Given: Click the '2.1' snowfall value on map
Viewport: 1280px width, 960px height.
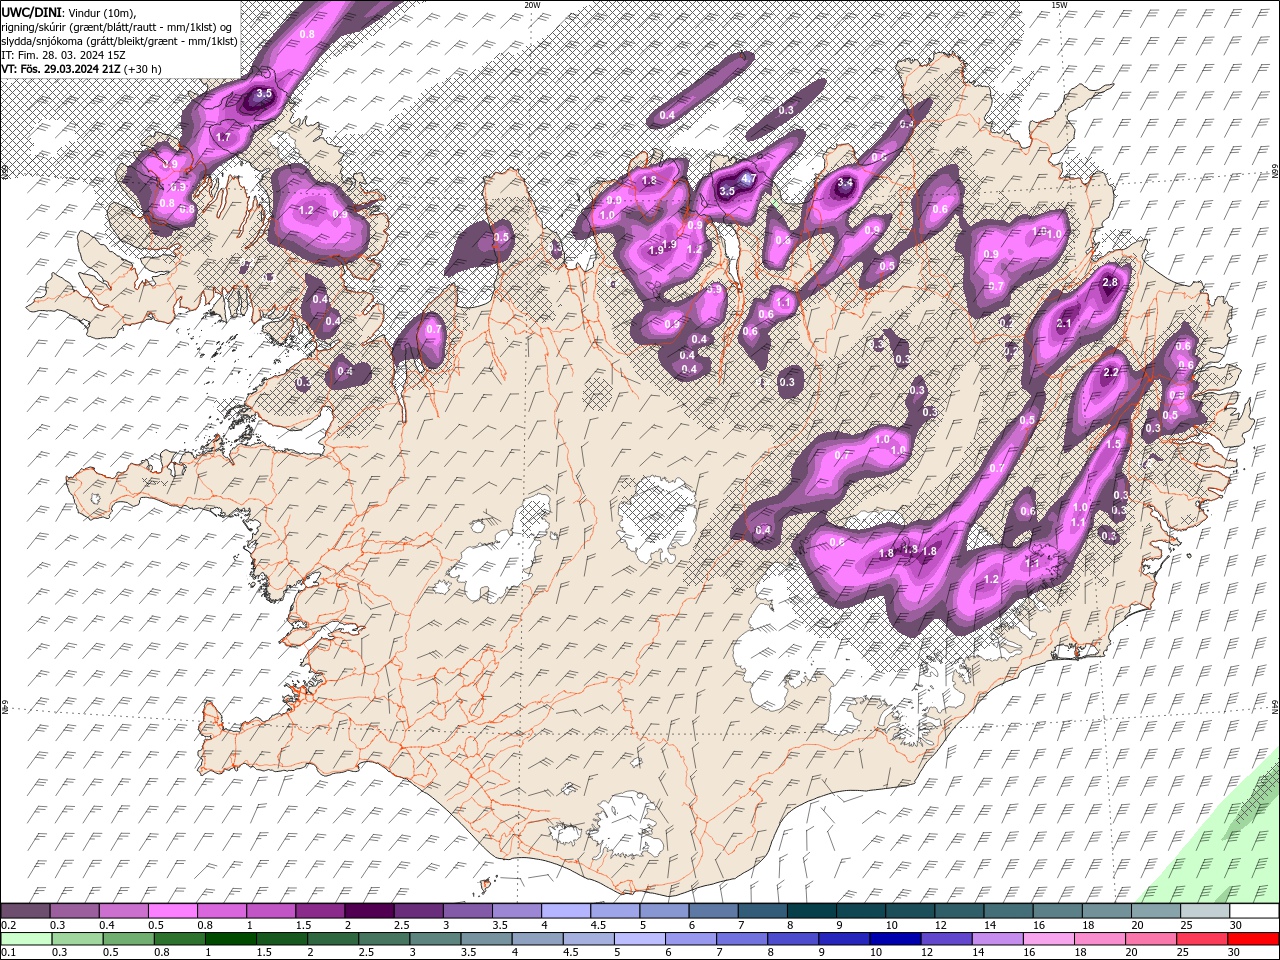Looking at the screenshot, I should point(1064,324).
